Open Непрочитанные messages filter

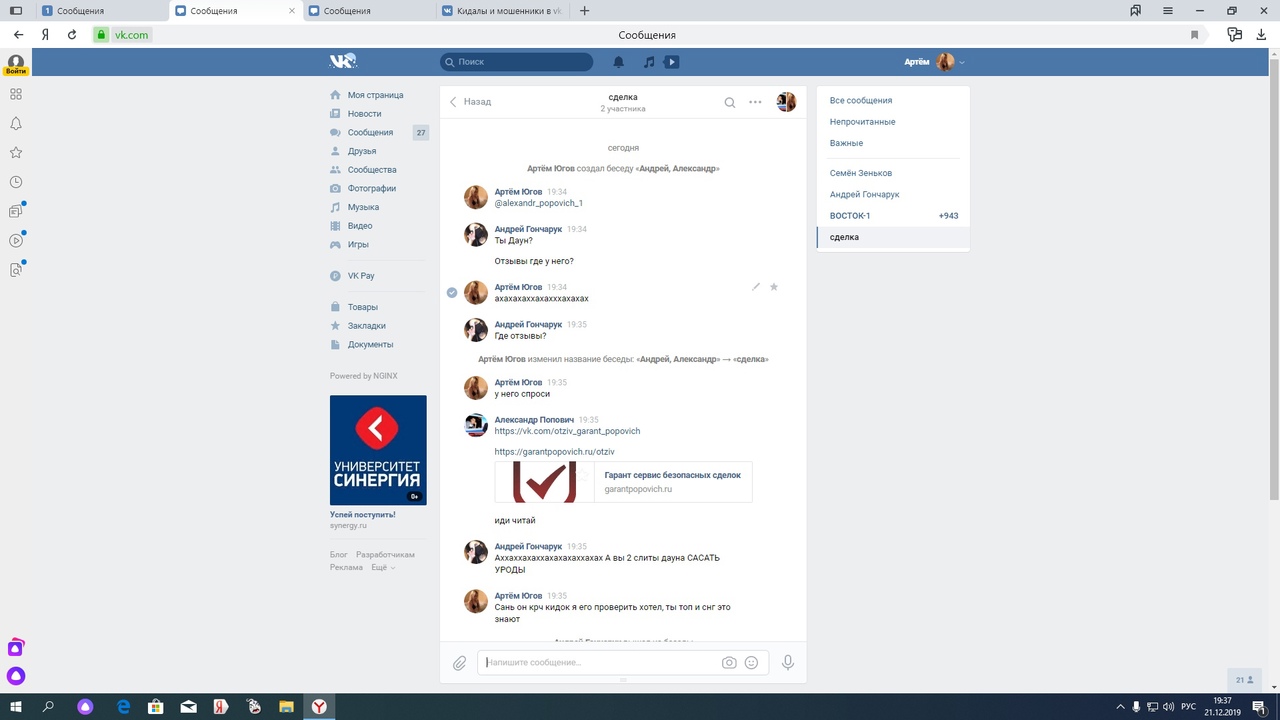coord(862,122)
